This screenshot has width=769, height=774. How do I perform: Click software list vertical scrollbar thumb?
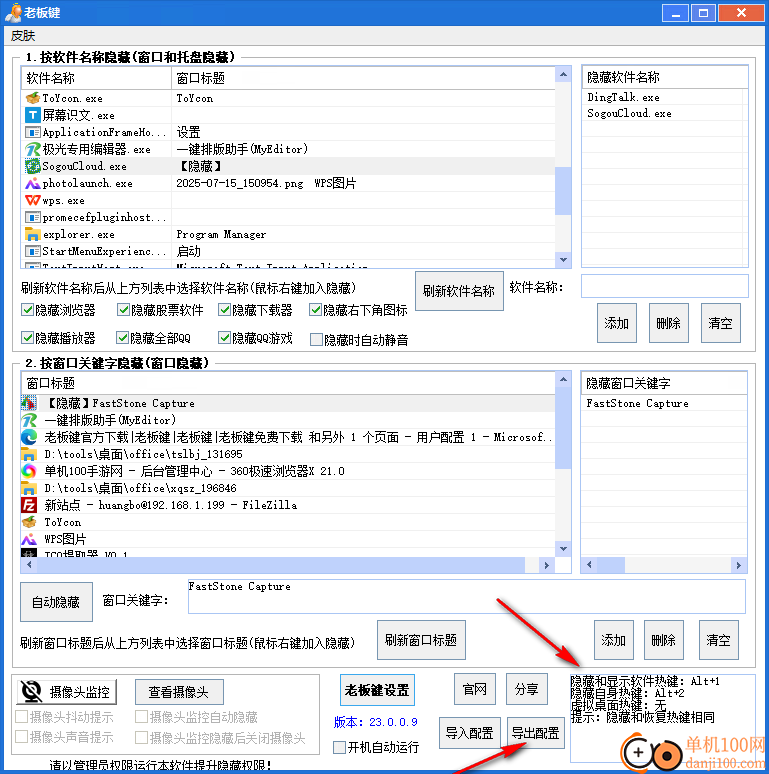point(563,191)
